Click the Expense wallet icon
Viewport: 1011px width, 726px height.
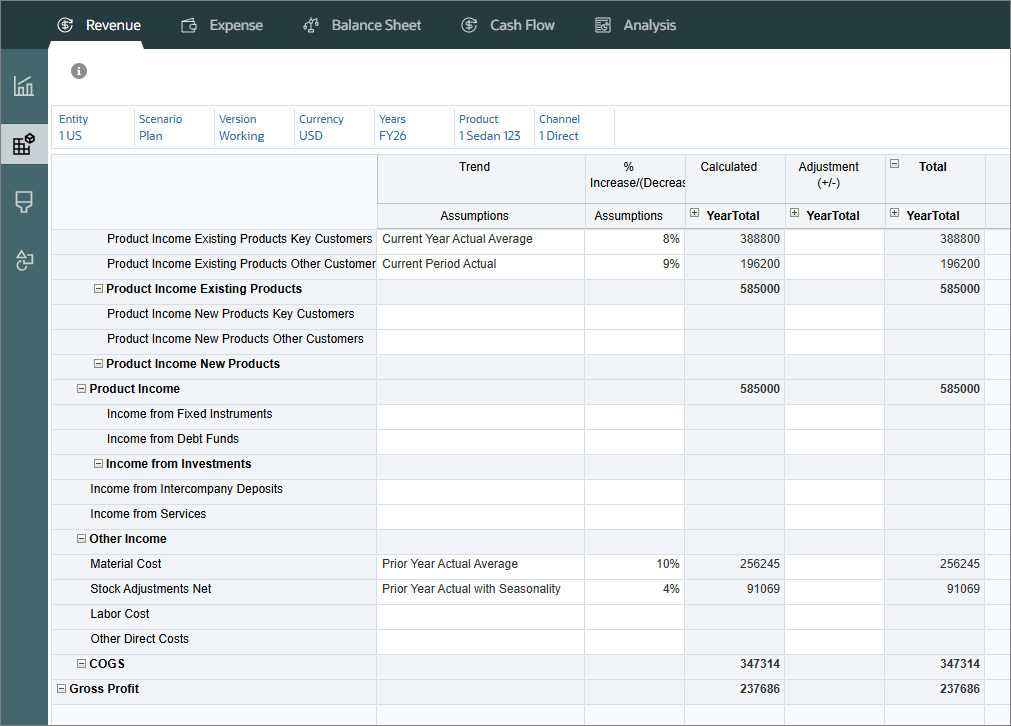coord(189,25)
